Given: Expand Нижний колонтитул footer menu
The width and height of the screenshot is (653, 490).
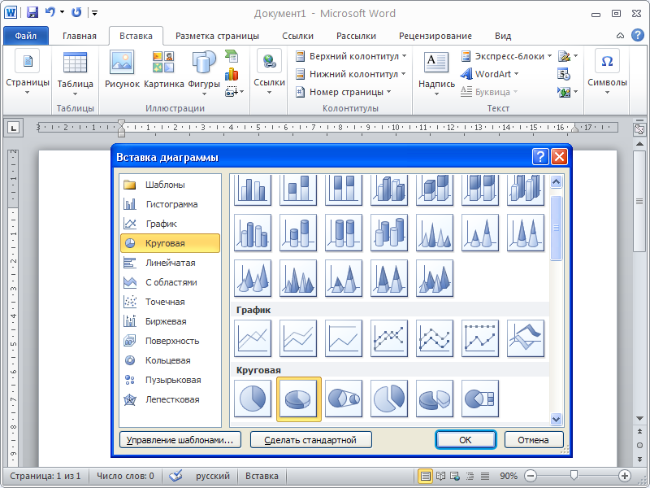Looking at the screenshot, I should (x=351, y=74).
